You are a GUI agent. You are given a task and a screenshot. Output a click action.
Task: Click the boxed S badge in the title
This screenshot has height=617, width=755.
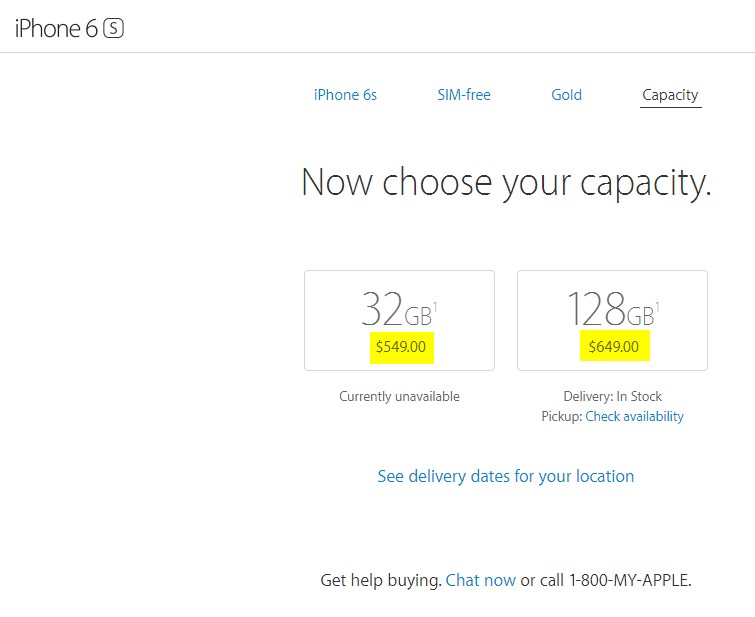(114, 29)
